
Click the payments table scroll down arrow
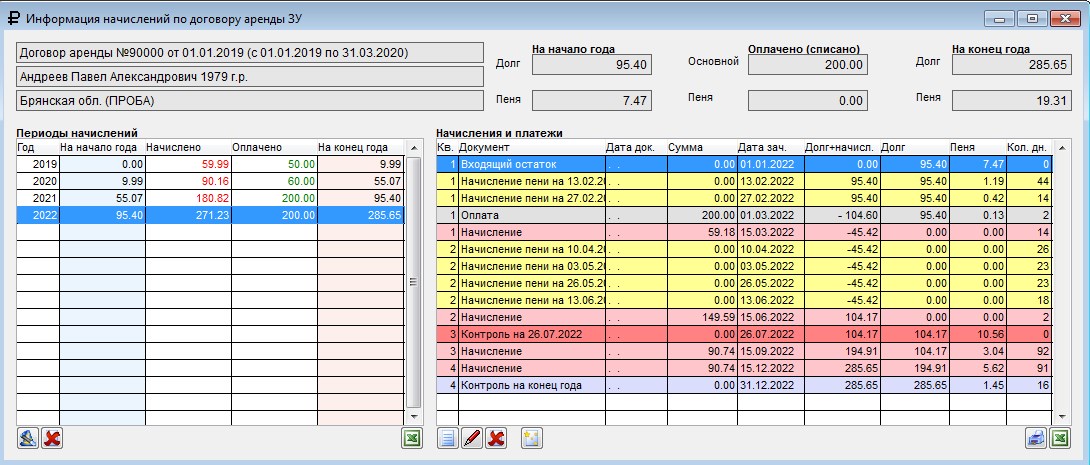point(1061,416)
